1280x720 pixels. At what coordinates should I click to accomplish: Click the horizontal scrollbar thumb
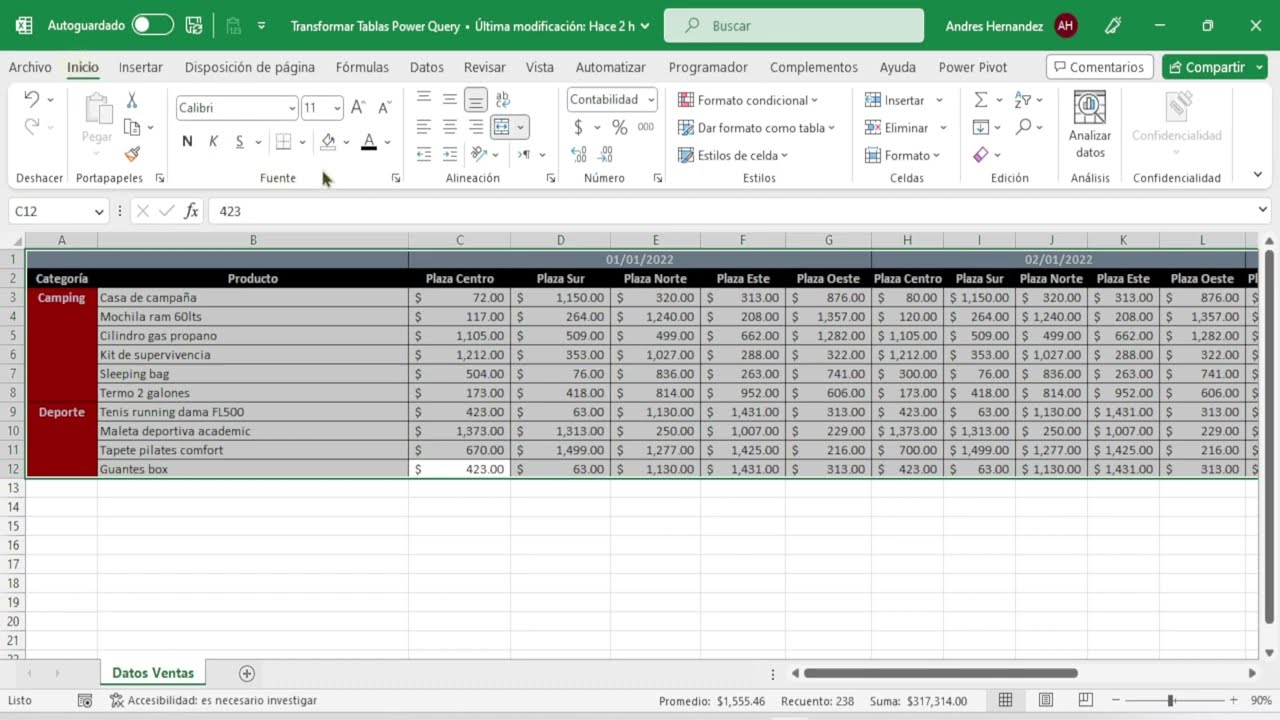(940, 674)
